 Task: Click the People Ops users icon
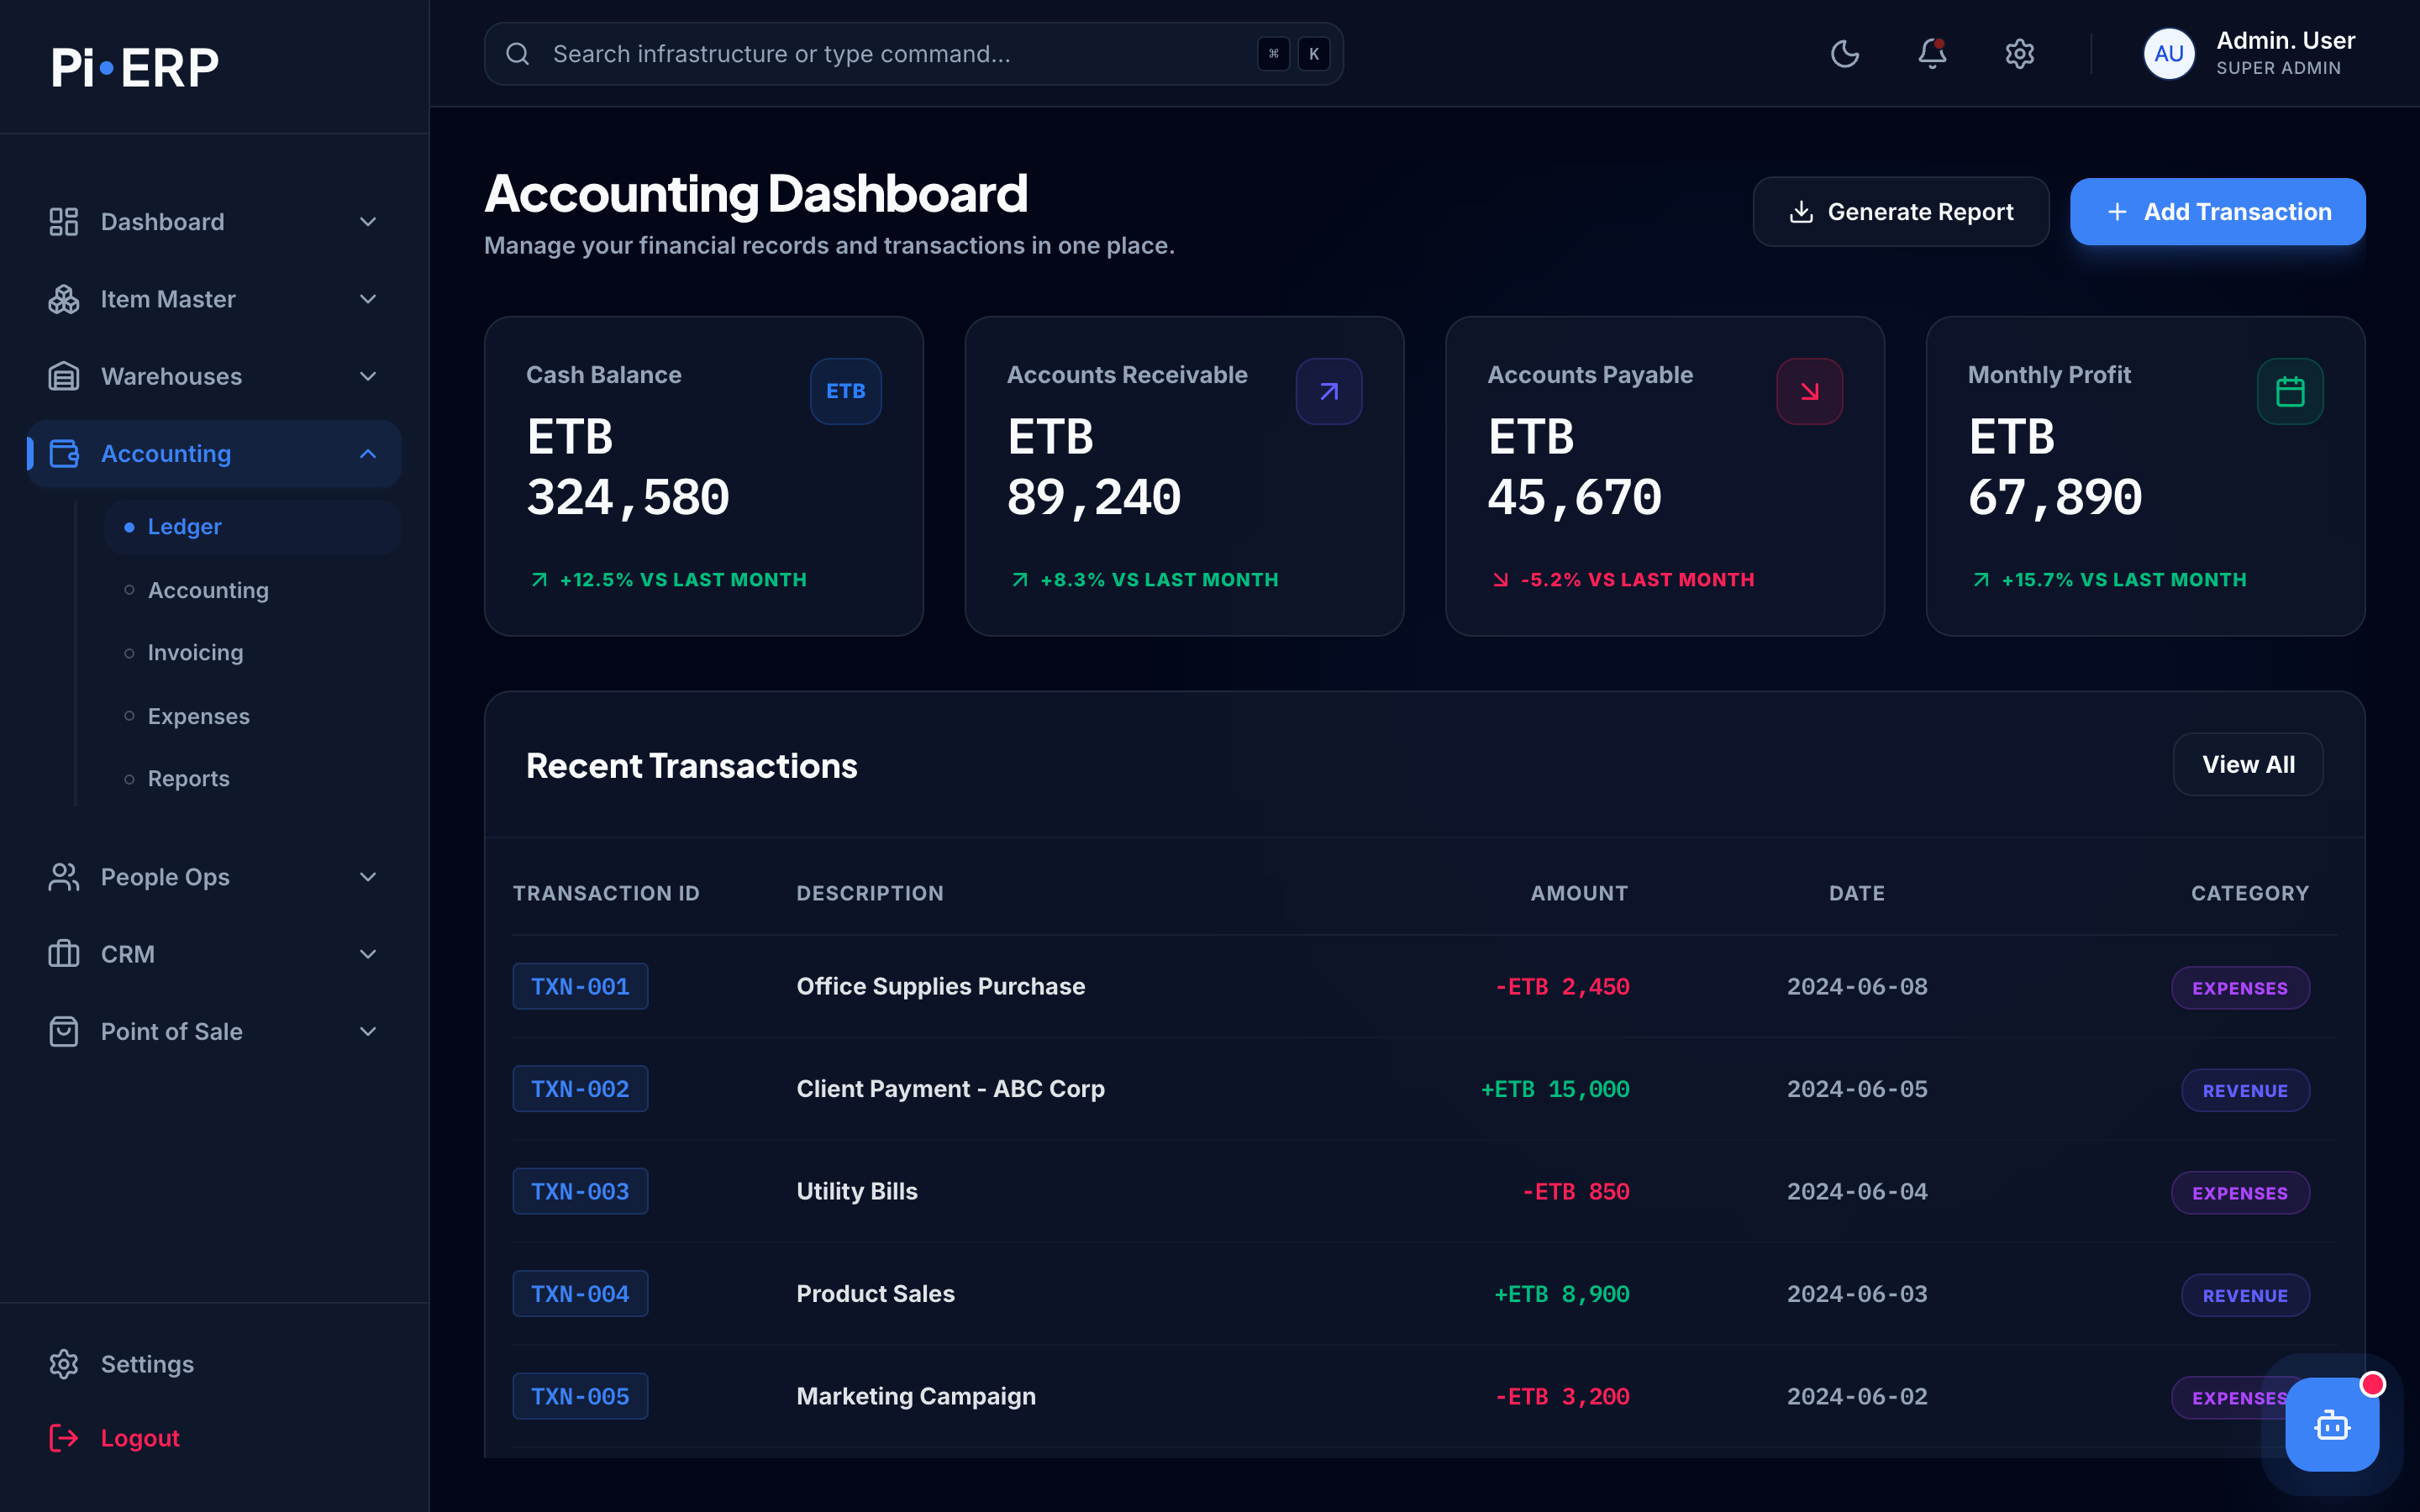click(64, 877)
